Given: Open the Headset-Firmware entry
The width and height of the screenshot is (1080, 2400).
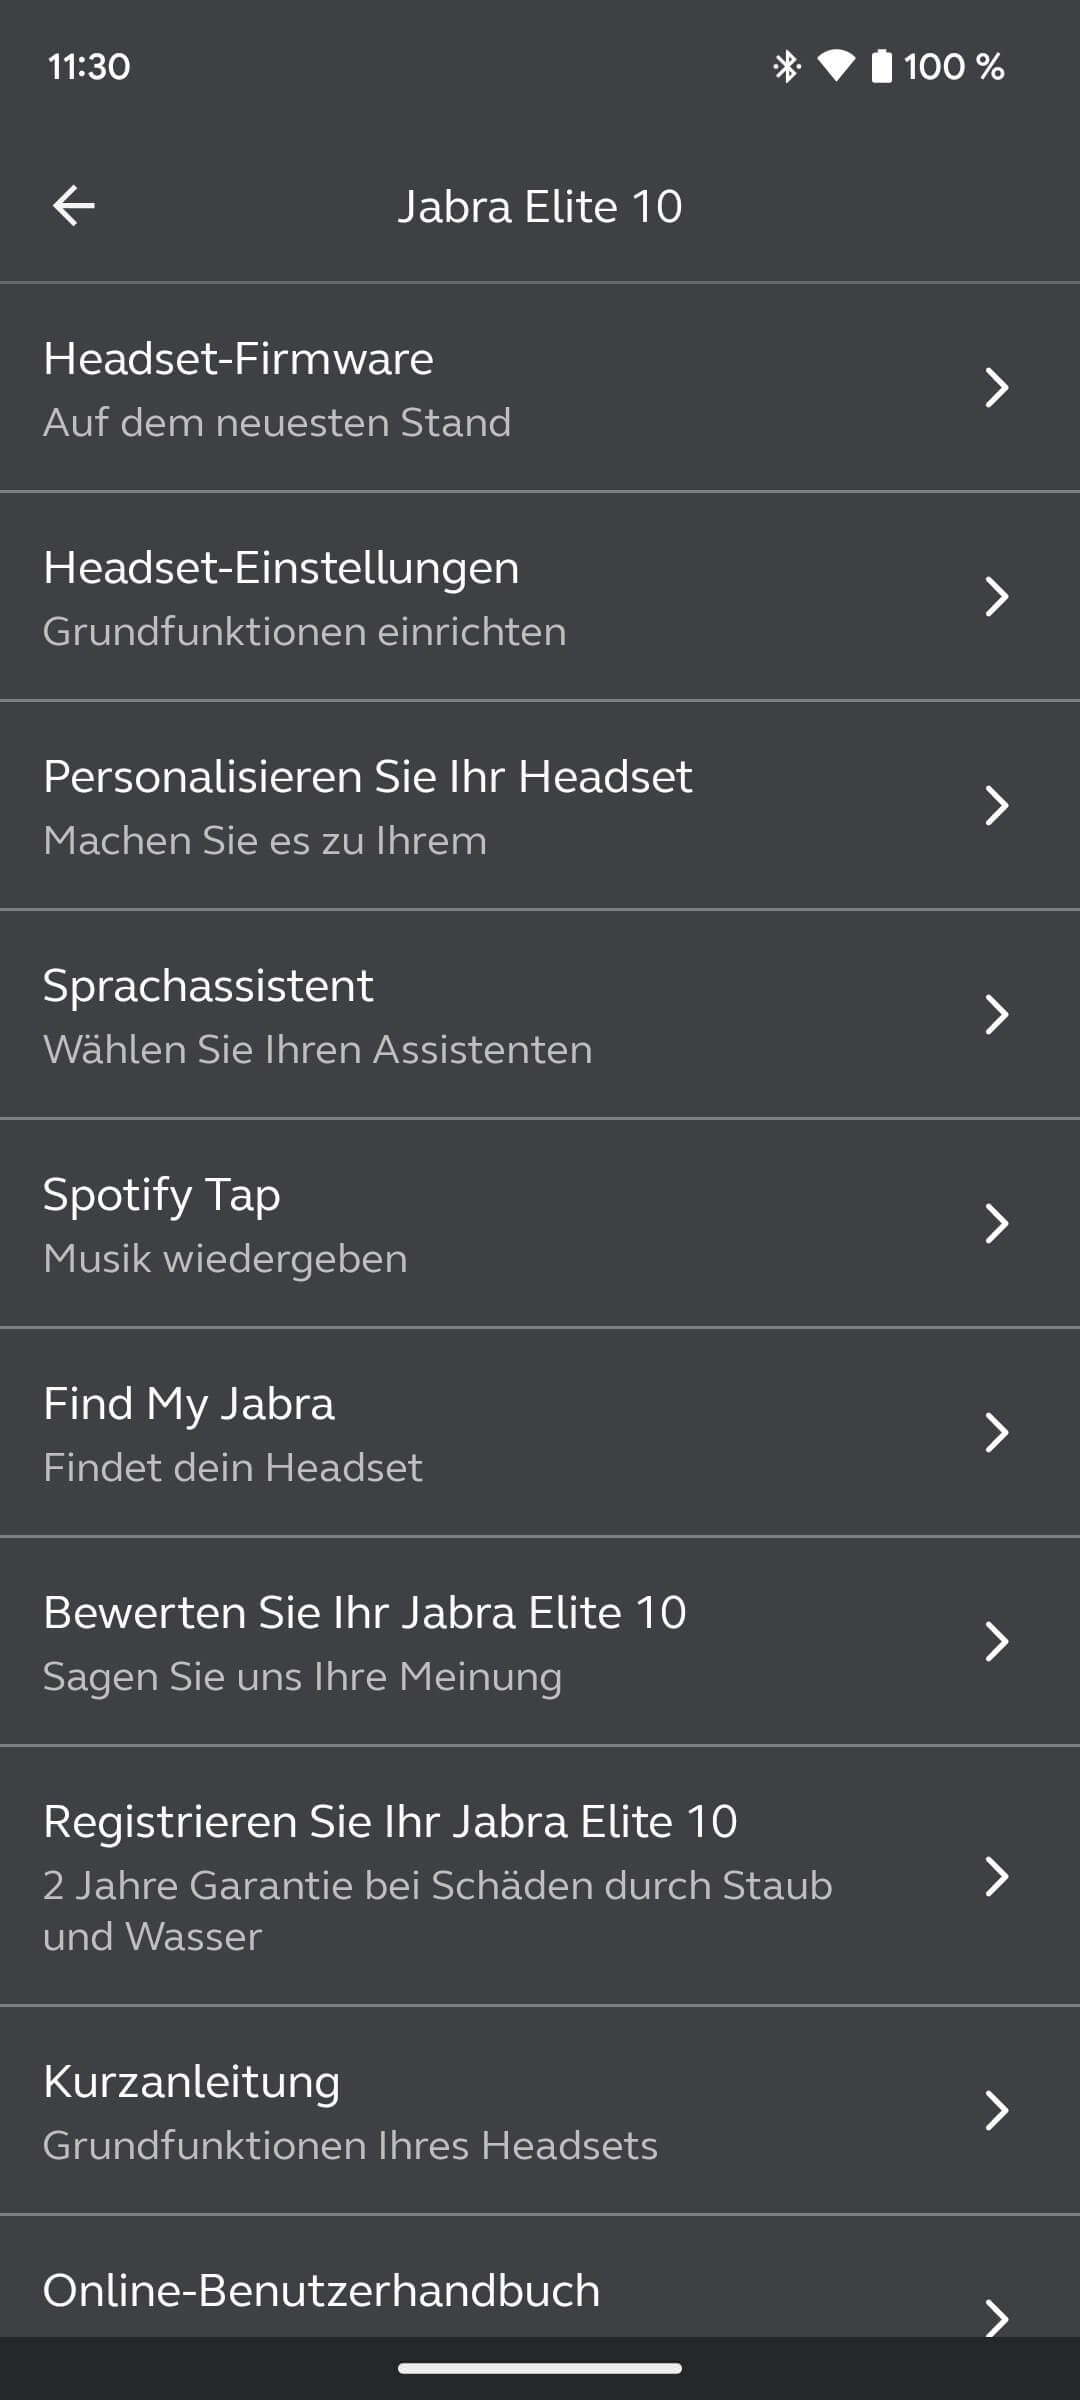Looking at the screenshot, I should tap(238, 359).
